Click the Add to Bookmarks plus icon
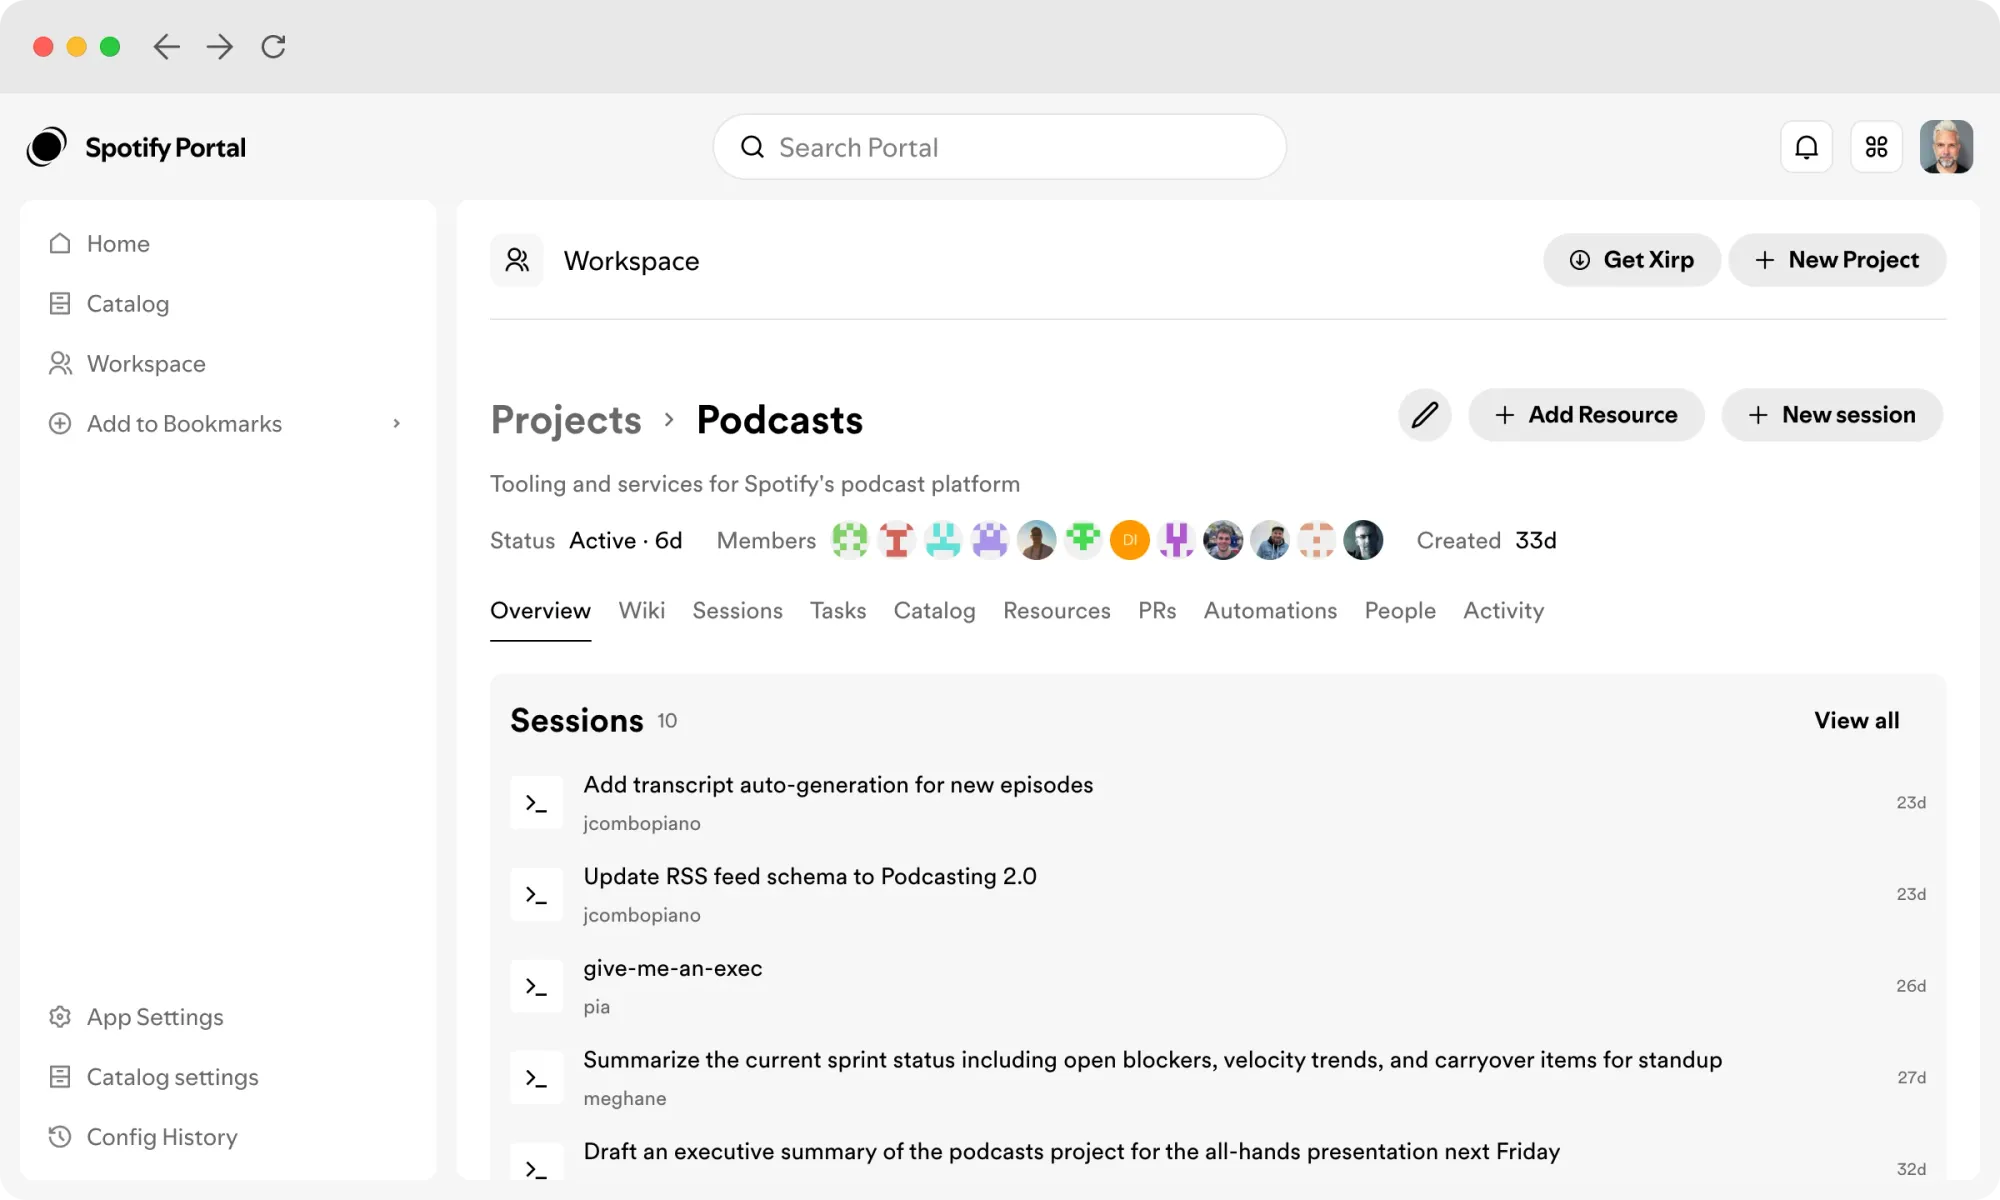Image resolution: width=2000 pixels, height=1200 pixels. click(x=60, y=423)
